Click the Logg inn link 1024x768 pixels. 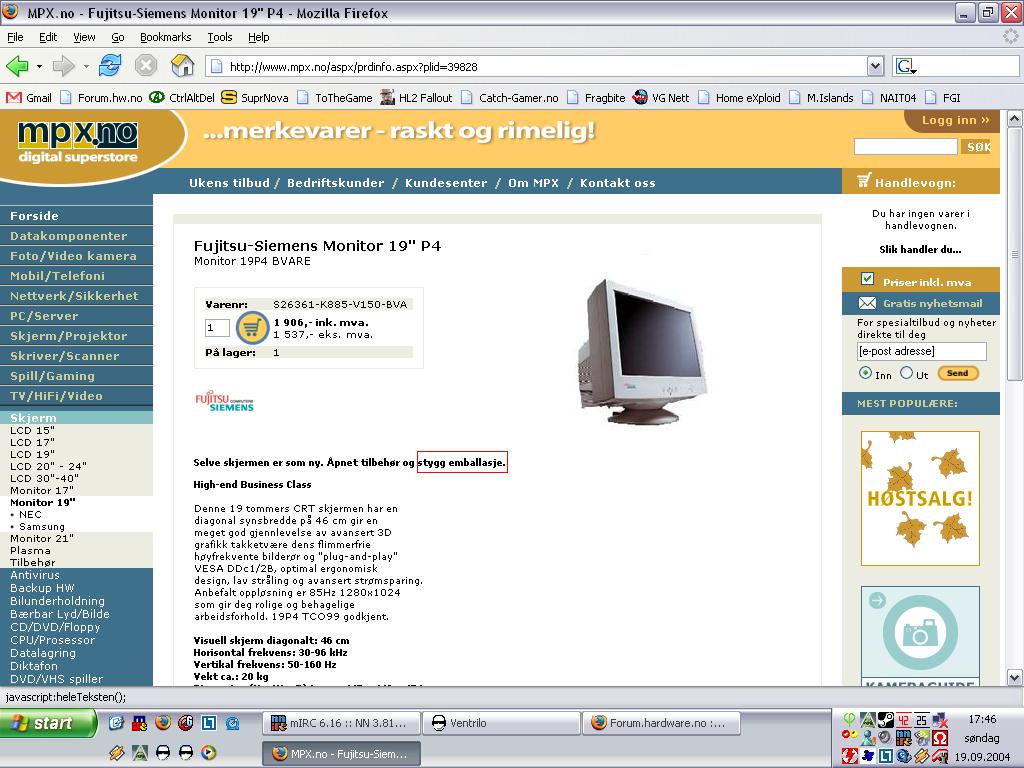click(955, 120)
